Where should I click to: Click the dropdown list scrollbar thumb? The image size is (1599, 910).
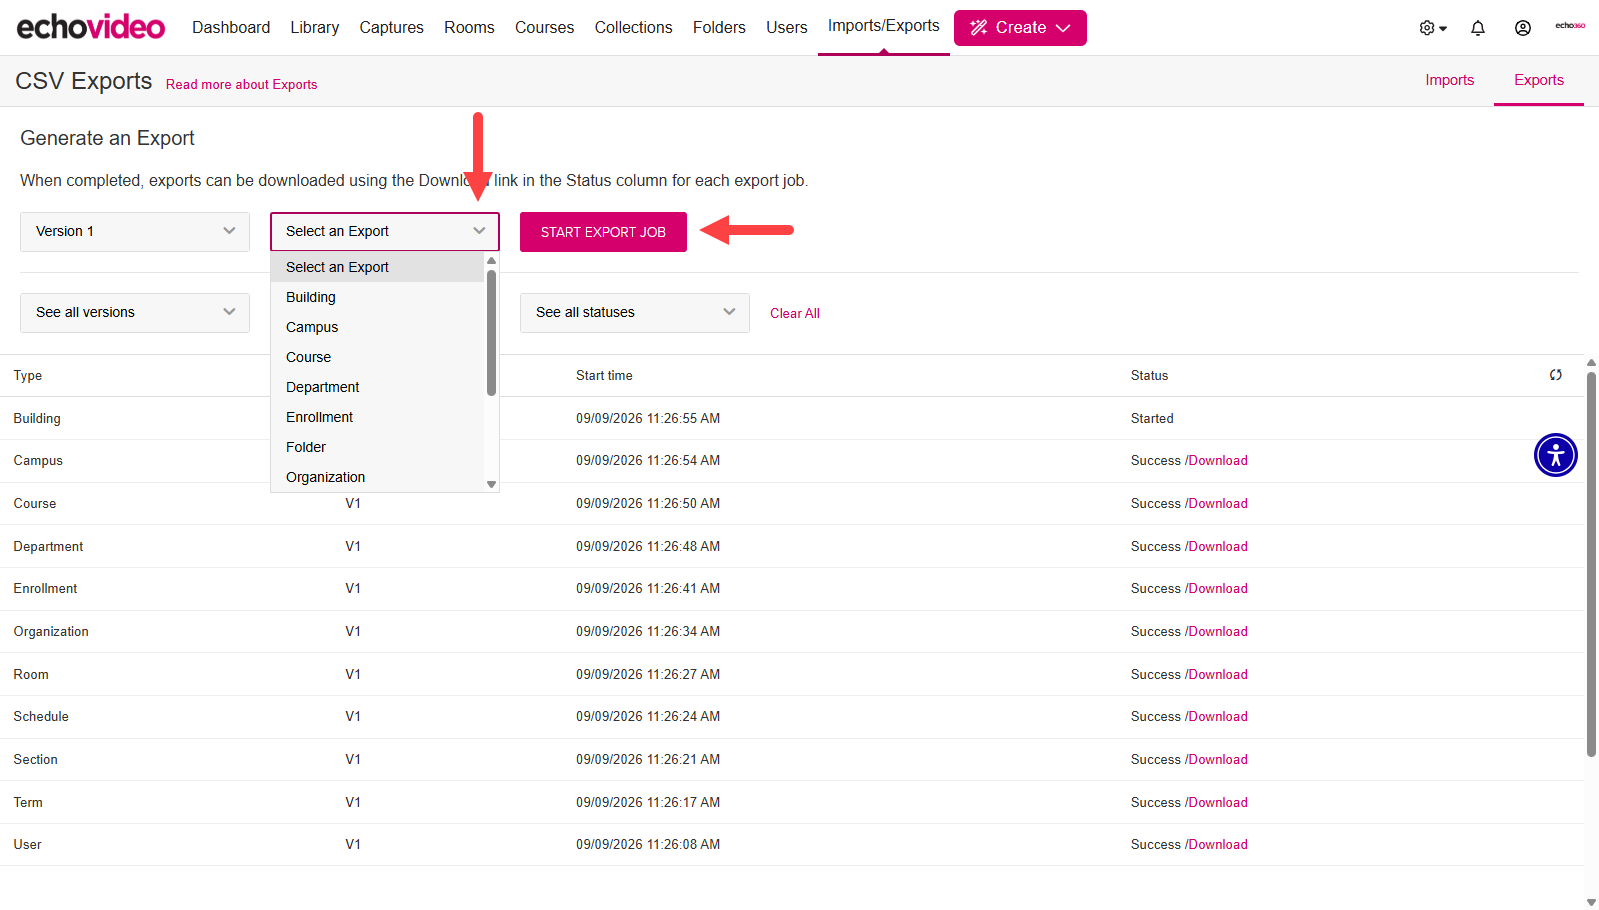pos(491,332)
